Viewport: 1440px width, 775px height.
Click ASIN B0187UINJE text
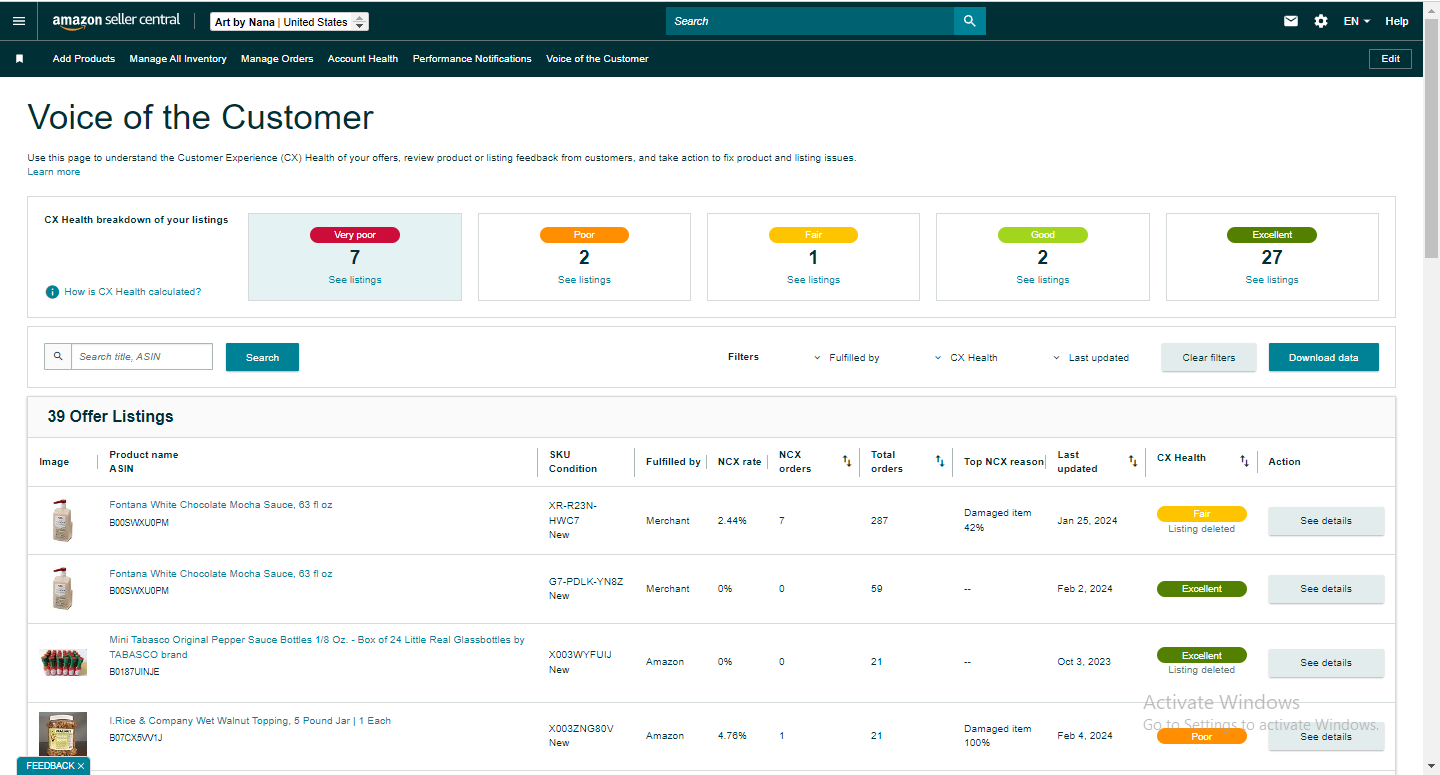134,672
